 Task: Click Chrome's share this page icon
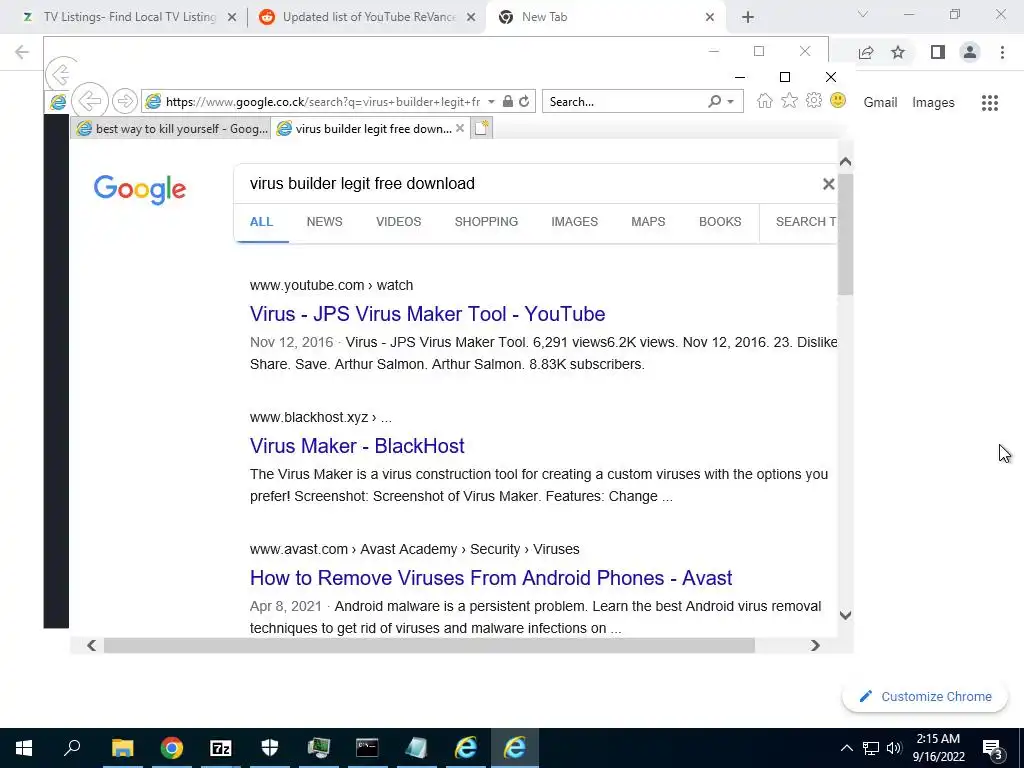pos(866,52)
